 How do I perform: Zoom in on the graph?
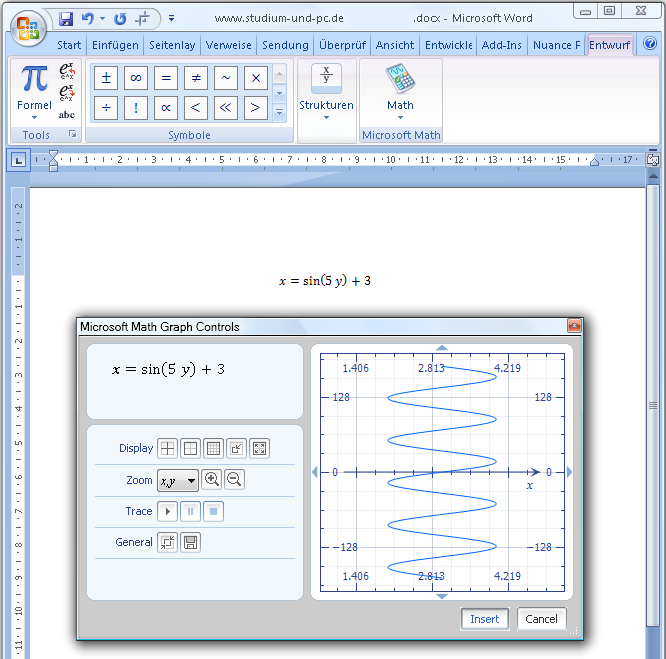tap(212, 480)
